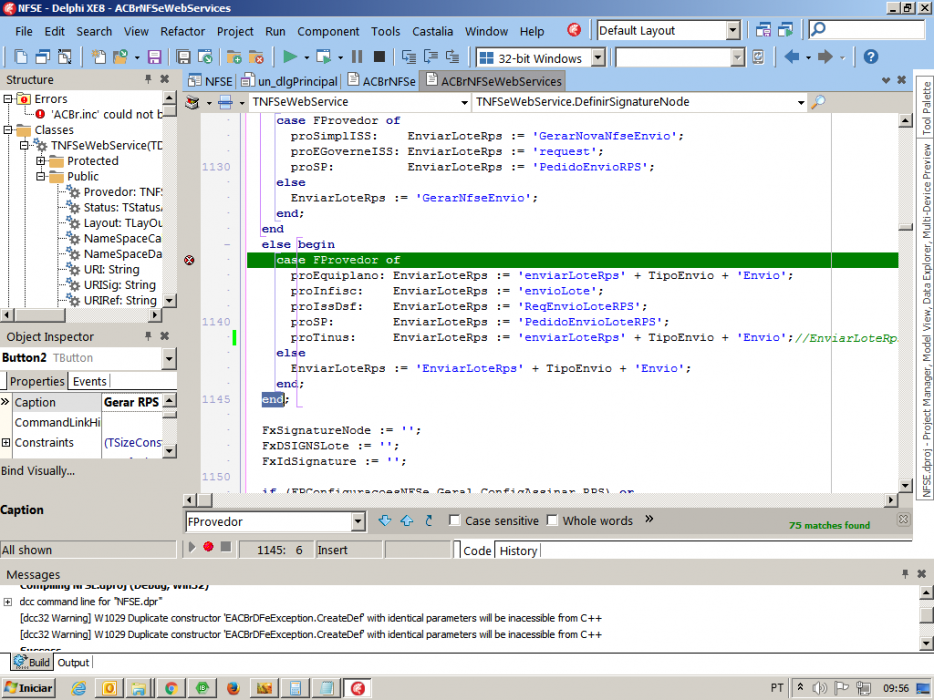Enable the Whole words checkbox

pos(552,521)
